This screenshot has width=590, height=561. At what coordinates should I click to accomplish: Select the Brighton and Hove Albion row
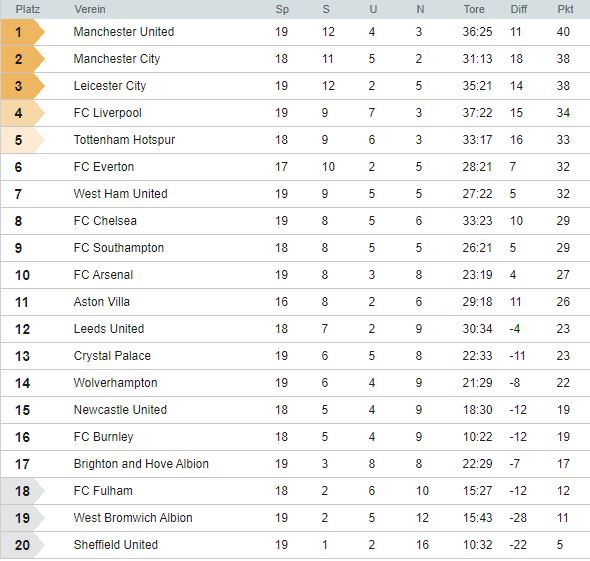click(295, 464)
